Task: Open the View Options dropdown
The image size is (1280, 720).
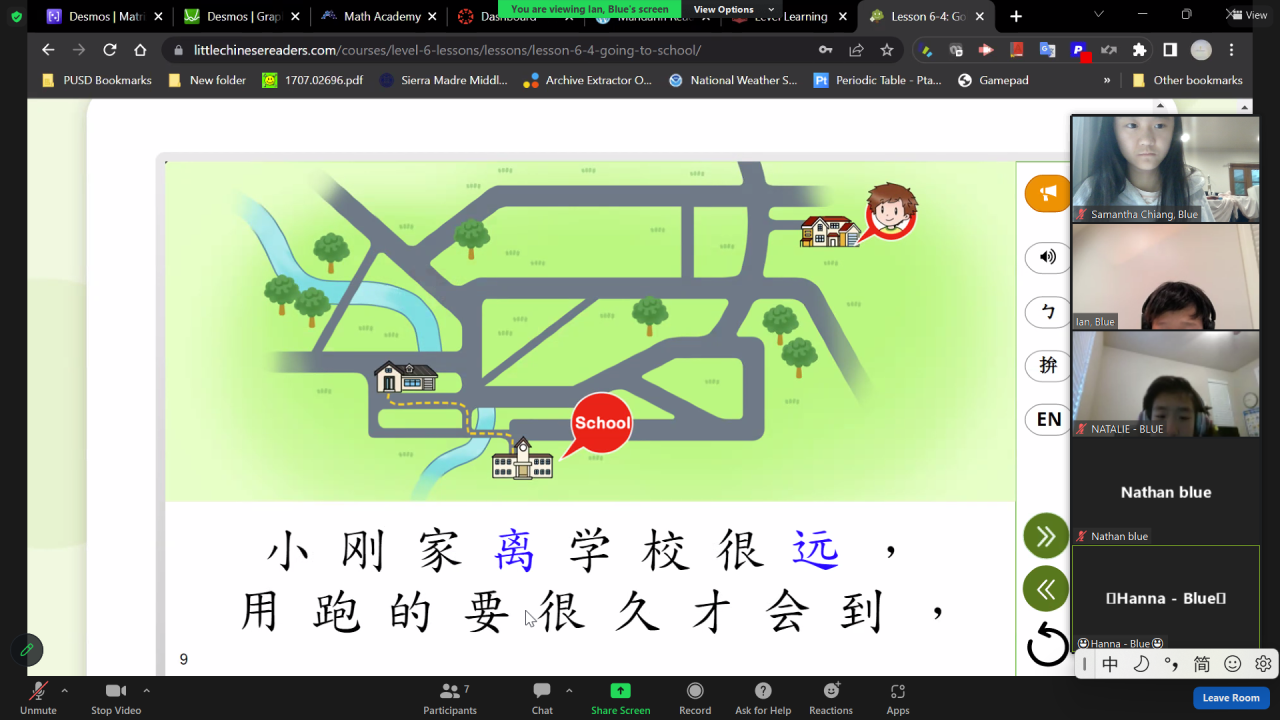Action: [735, 9]
